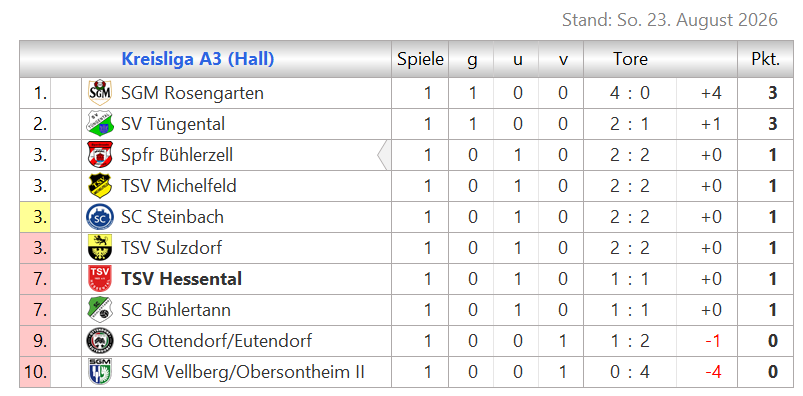Click the SC Steinbach blue round logo
803x396 pixels.
(99, 217)
